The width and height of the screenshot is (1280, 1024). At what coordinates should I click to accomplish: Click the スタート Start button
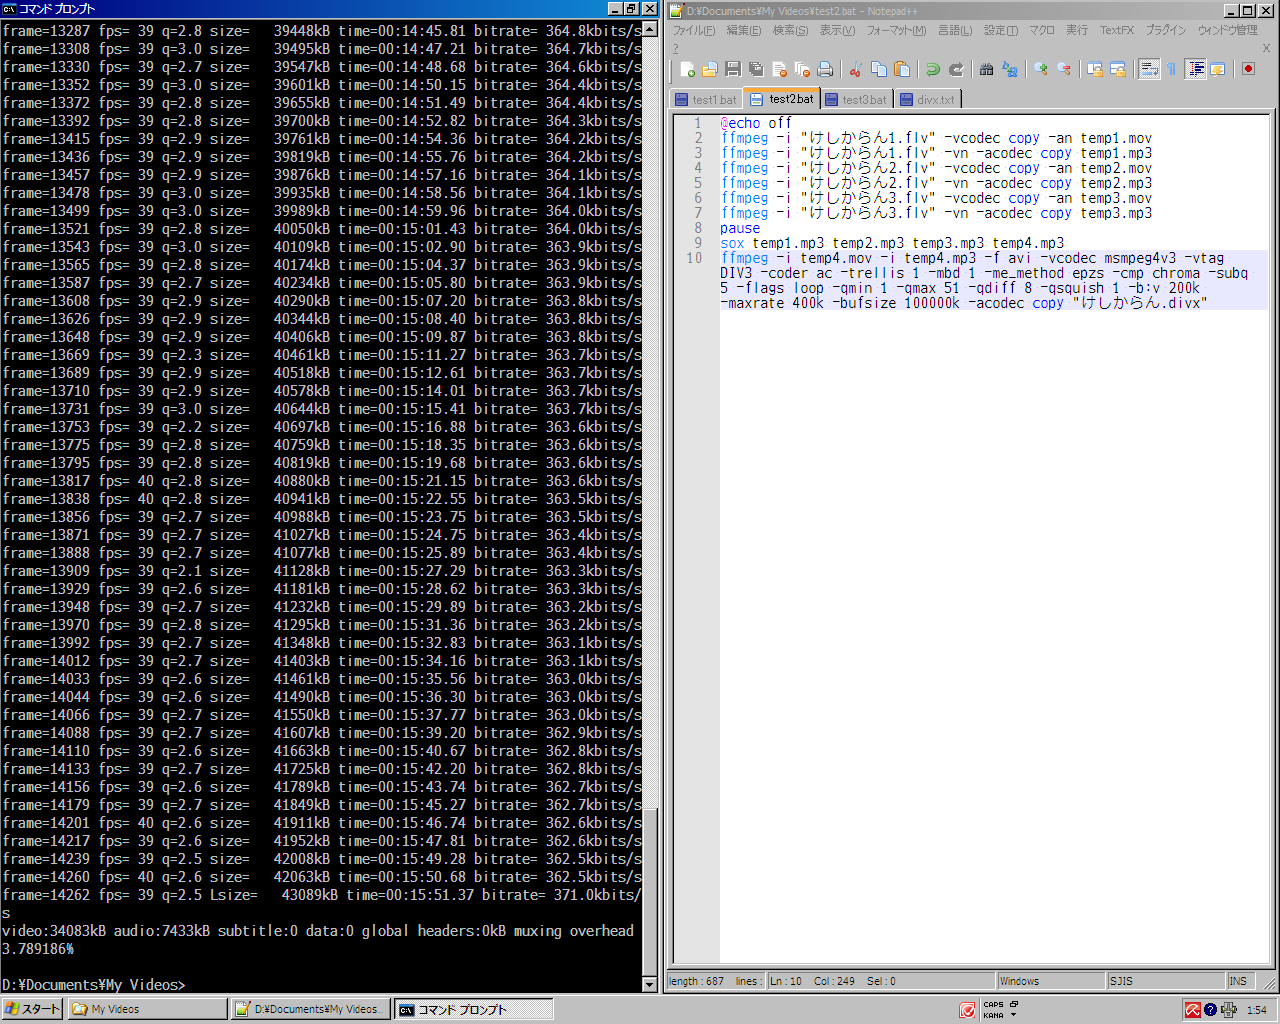point(33,1009)
